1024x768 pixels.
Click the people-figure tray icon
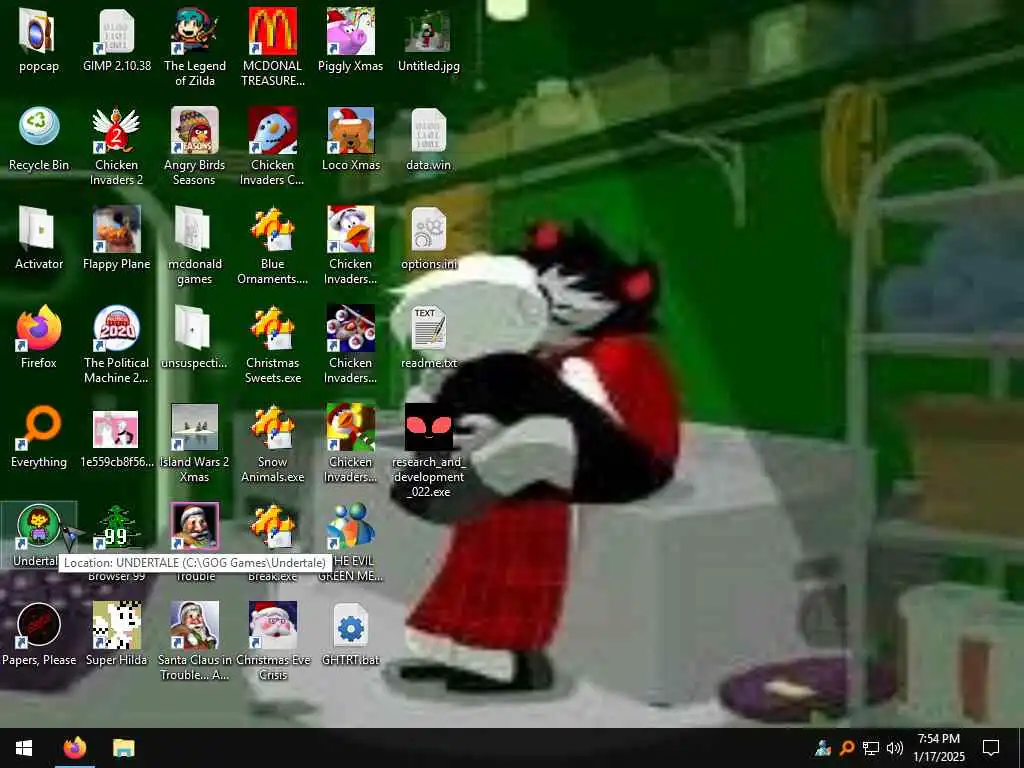tap(823, 748)
